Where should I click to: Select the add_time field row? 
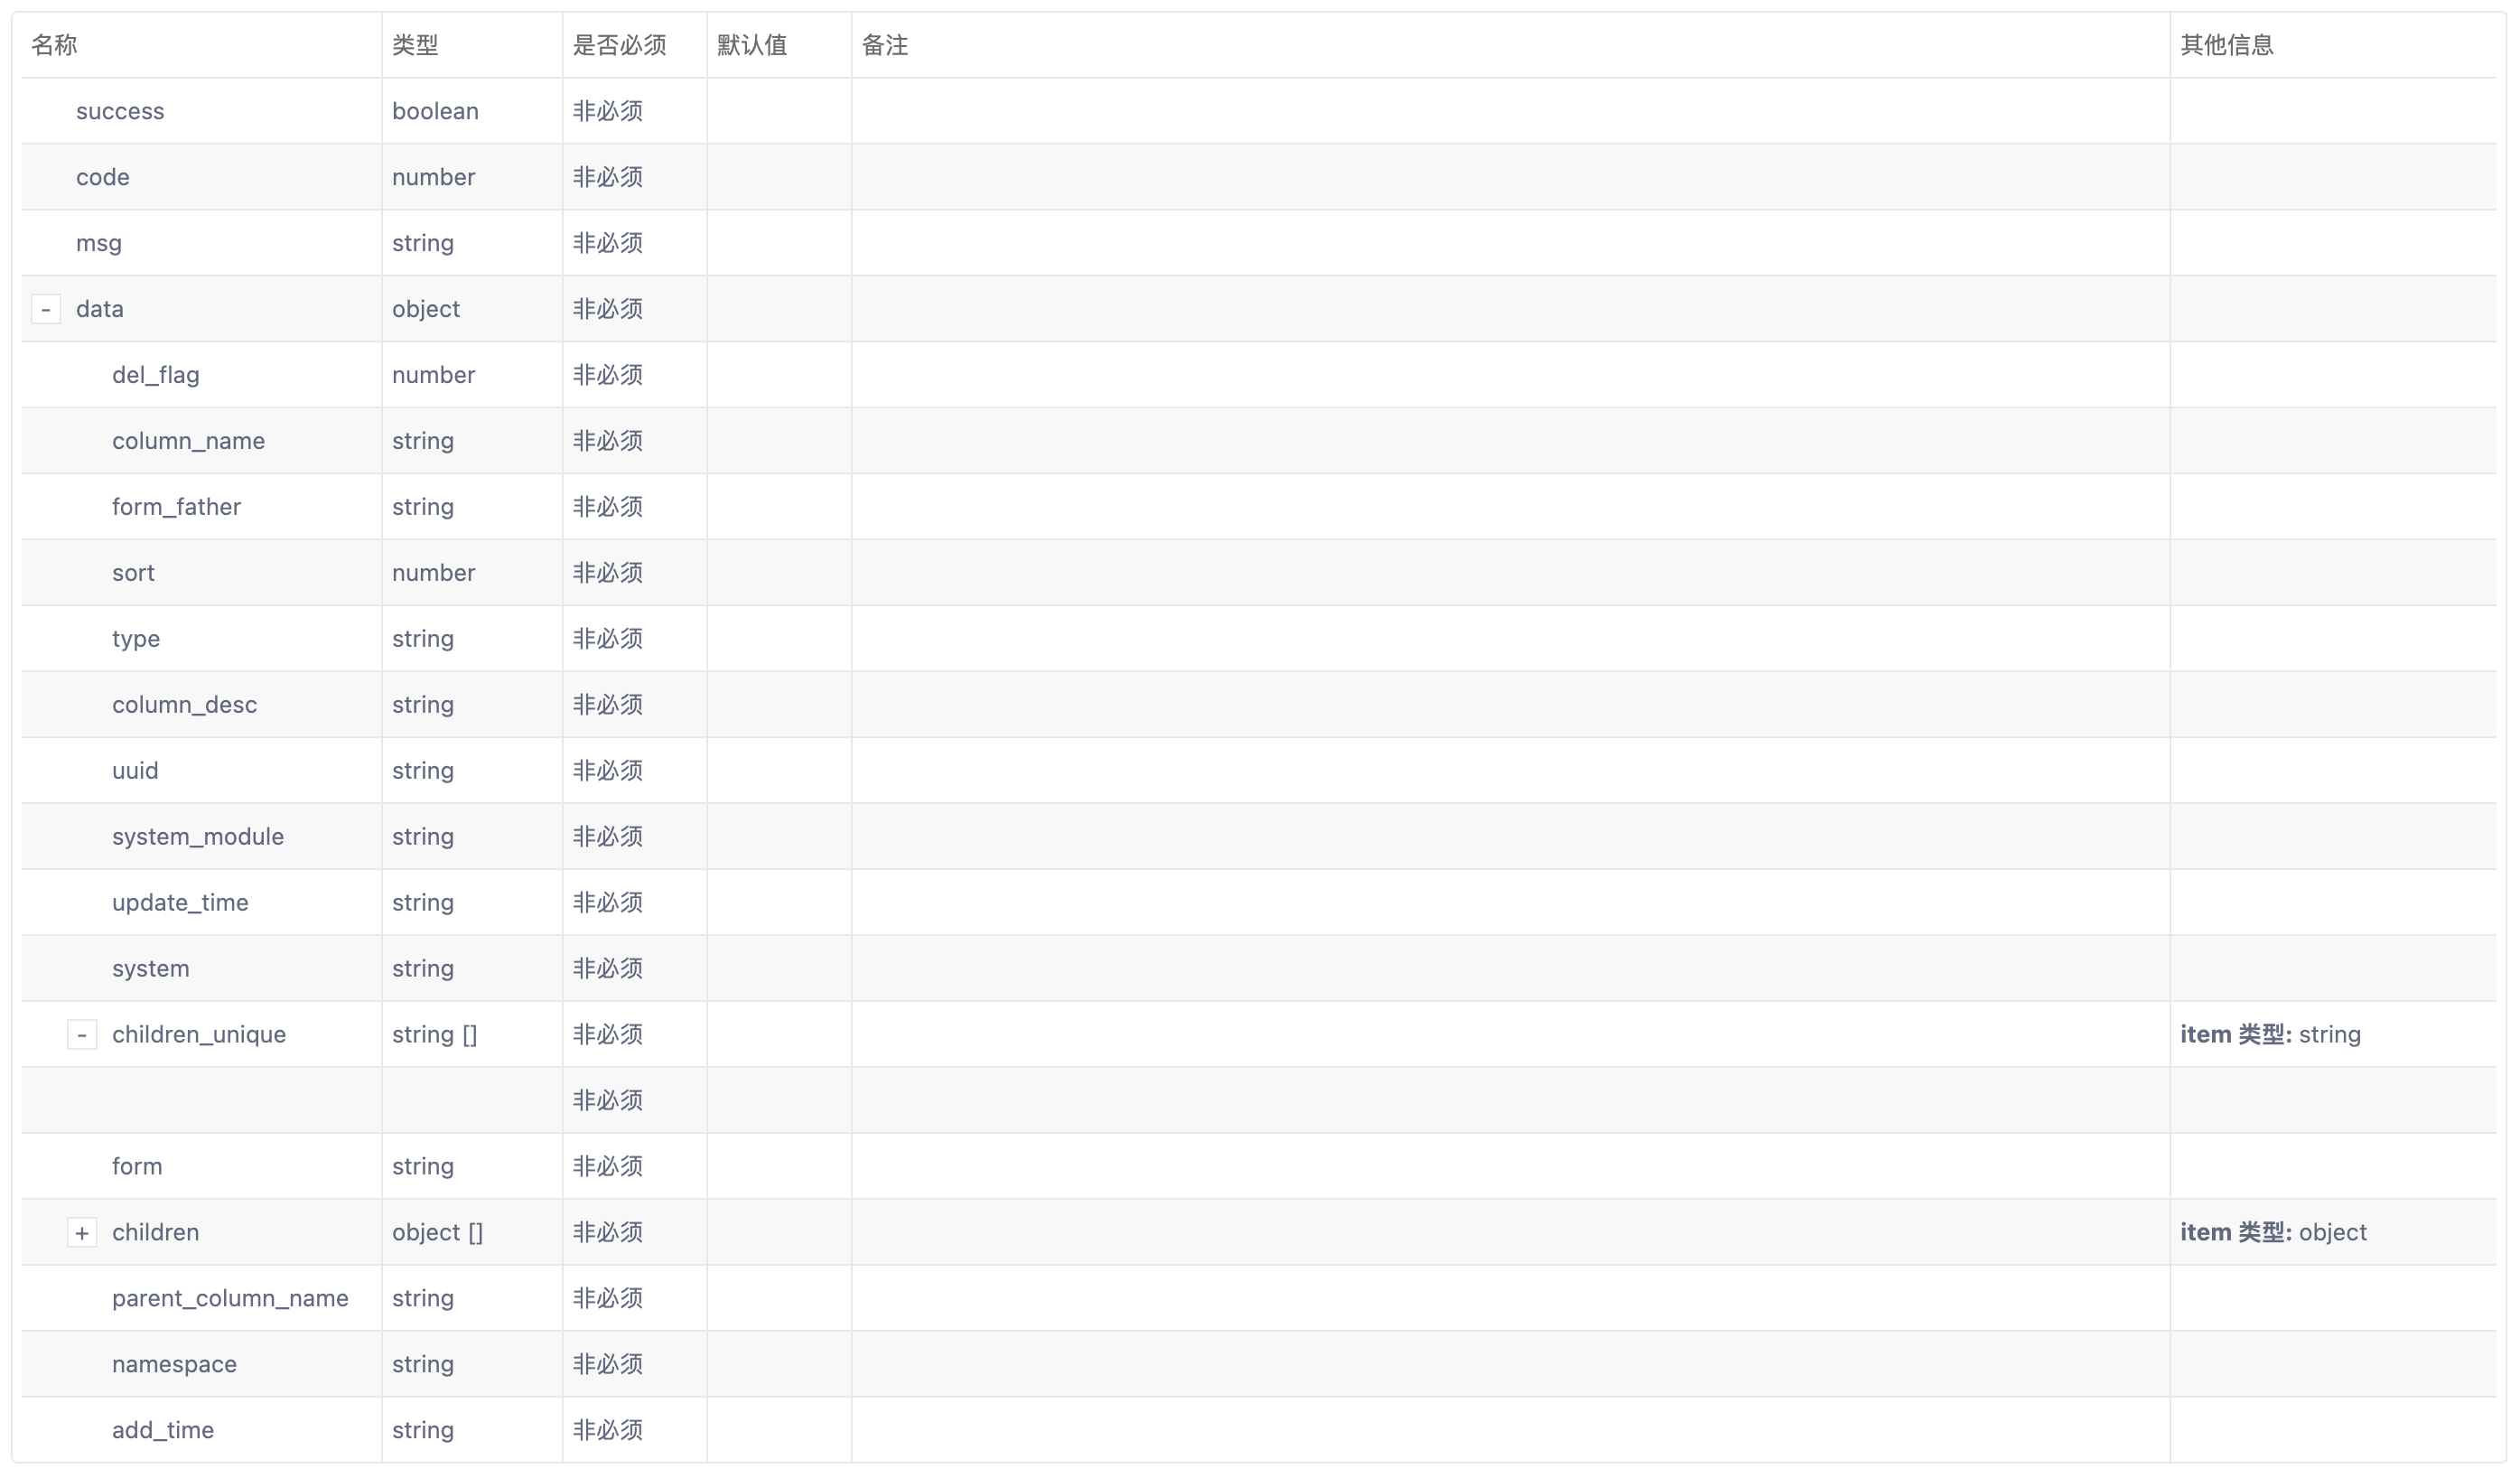163,1431
